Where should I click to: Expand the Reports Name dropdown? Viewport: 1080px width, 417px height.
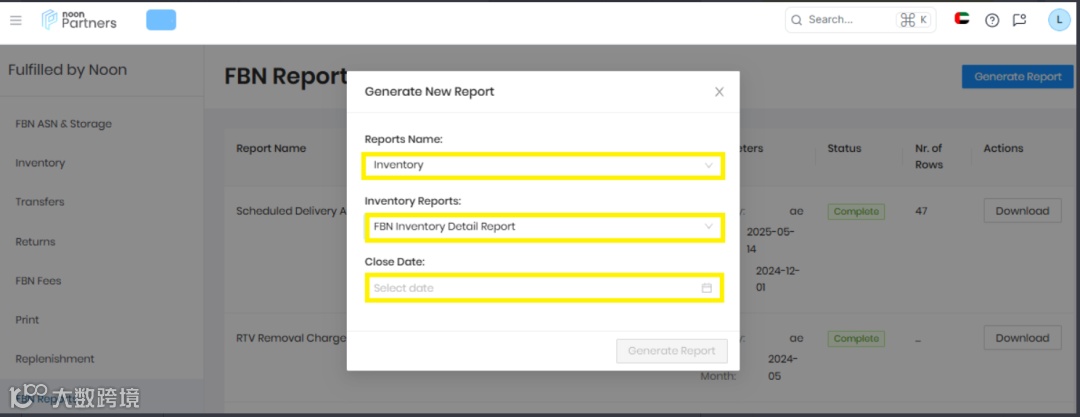coord(543,165)
